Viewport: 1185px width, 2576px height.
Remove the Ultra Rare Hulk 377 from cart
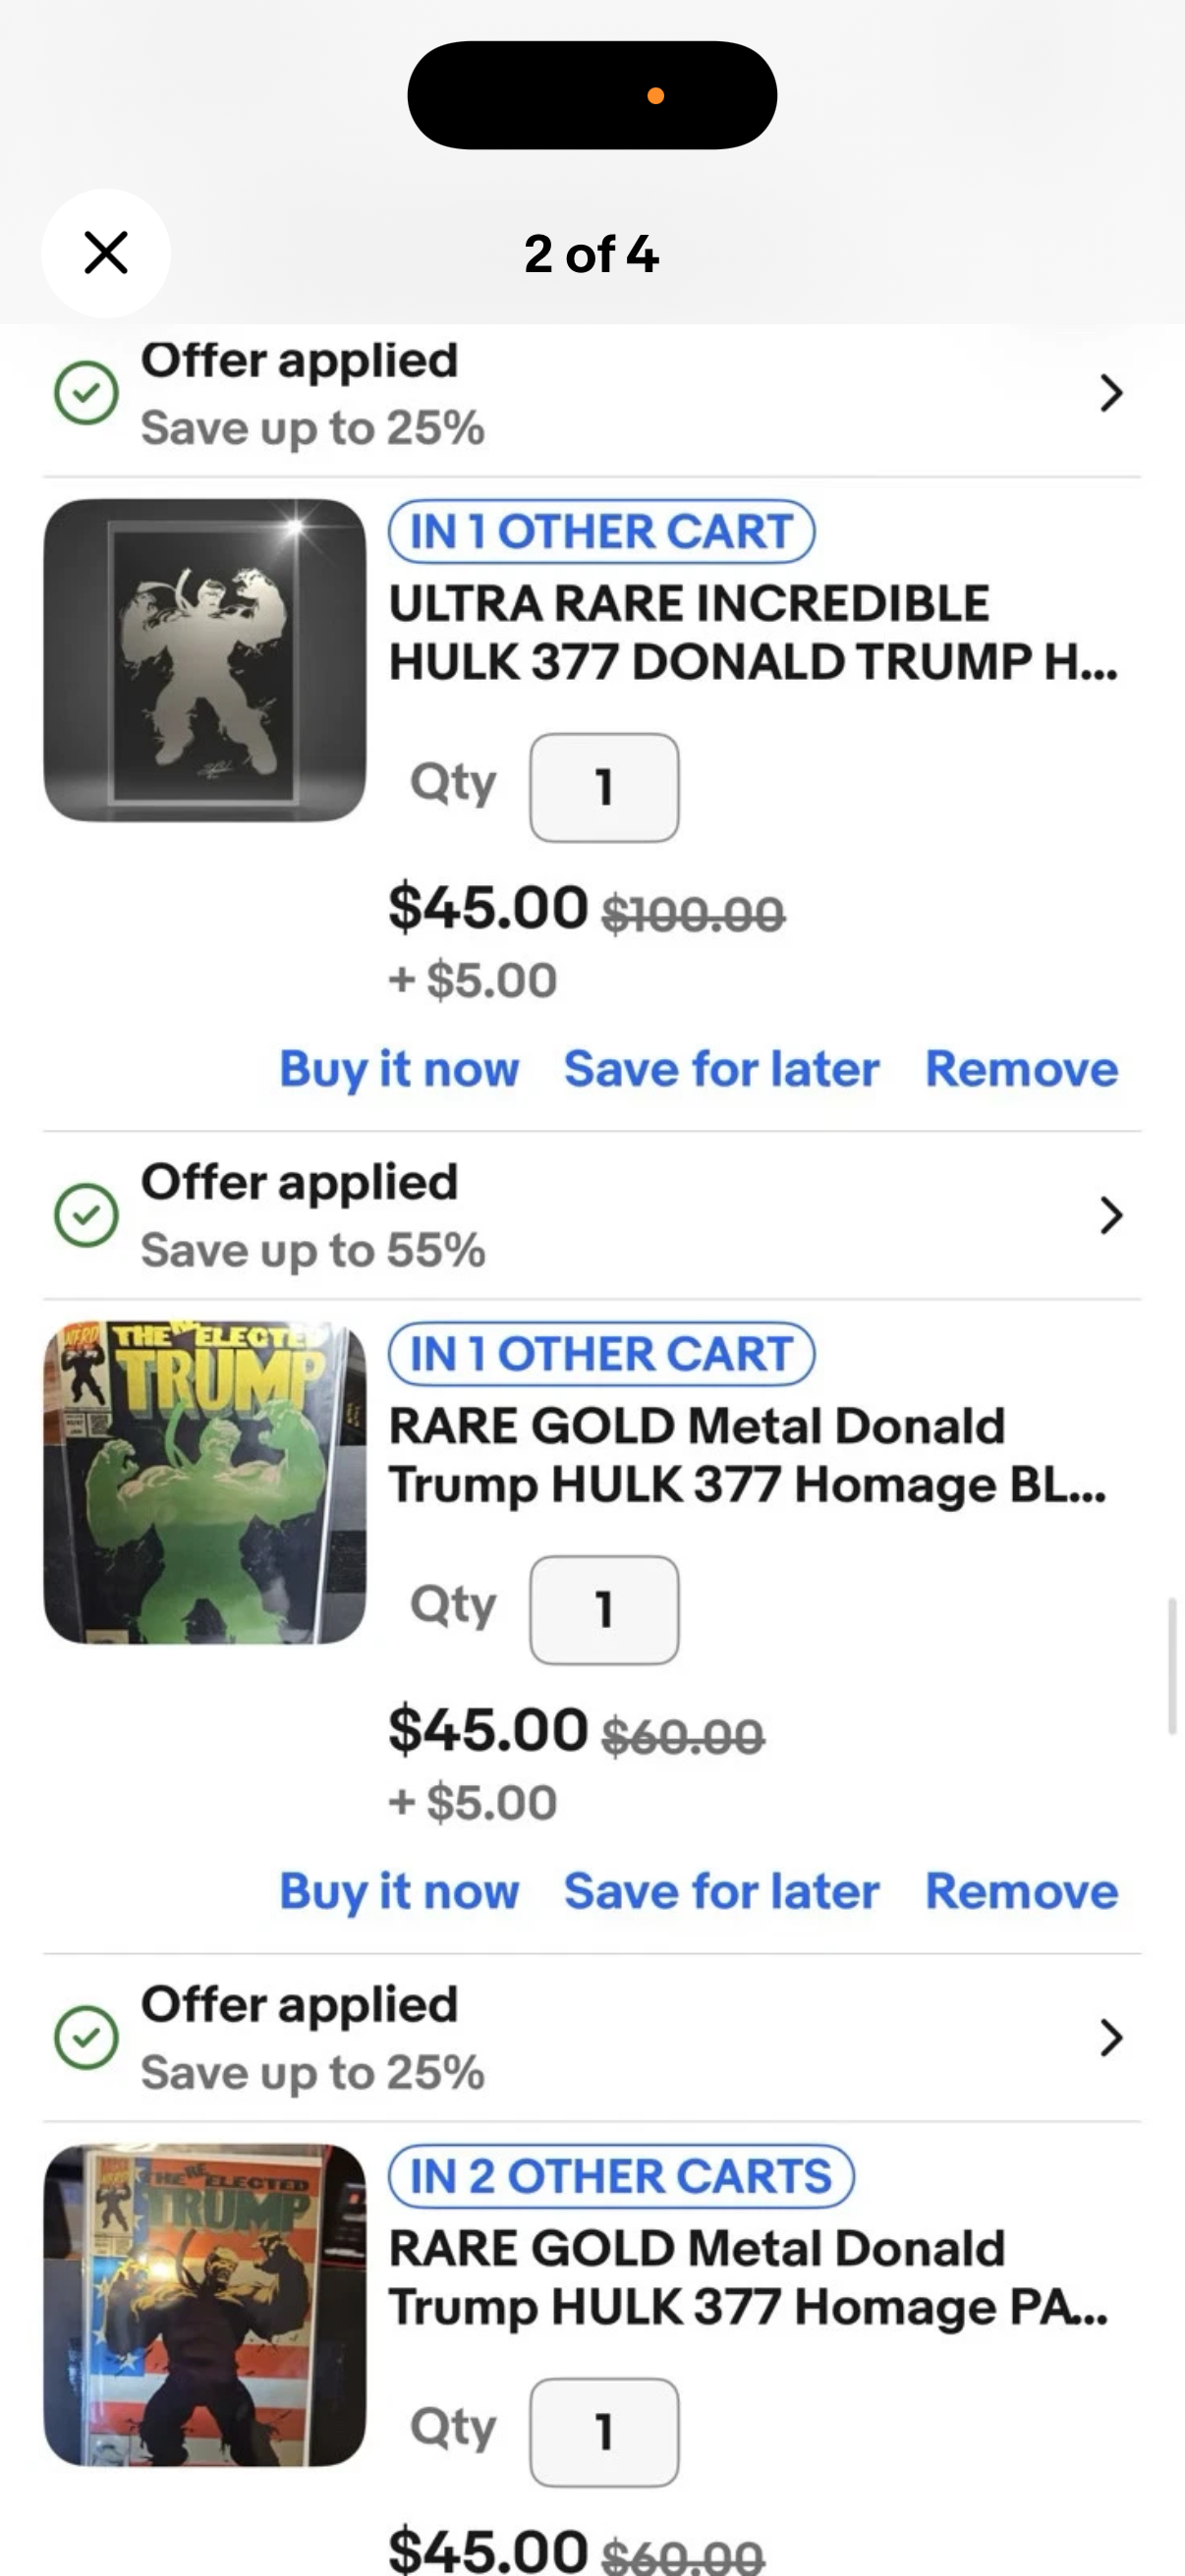coord(1021,1069)
